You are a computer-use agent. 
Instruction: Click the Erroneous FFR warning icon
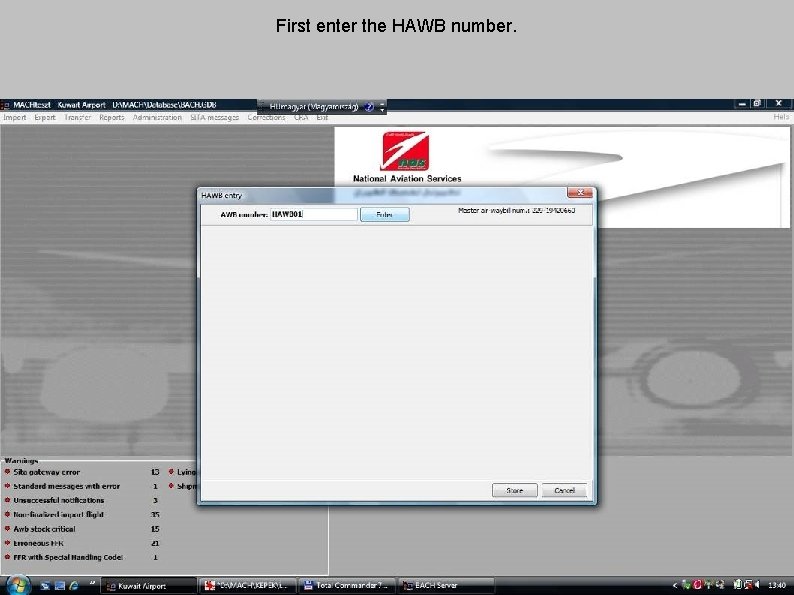[8, 543]
